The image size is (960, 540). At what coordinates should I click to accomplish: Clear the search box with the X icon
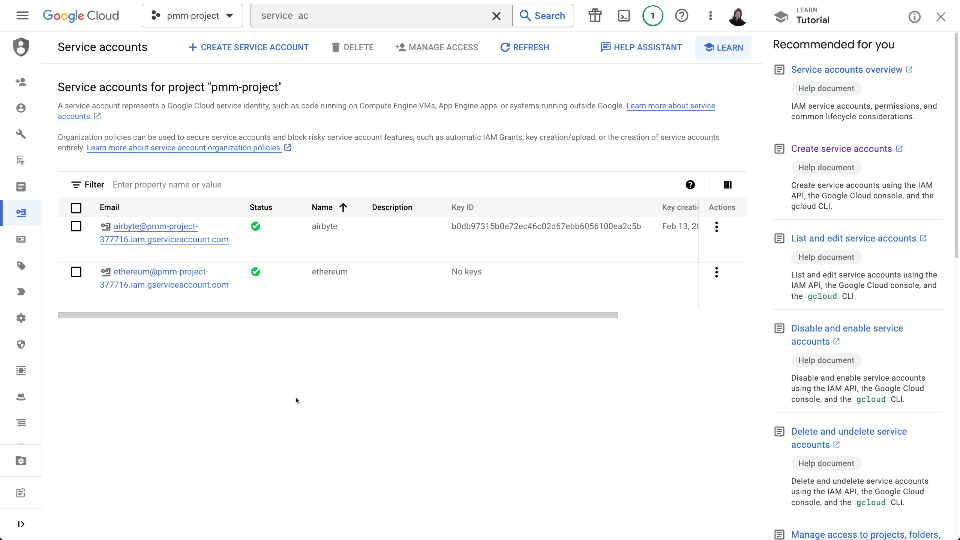[x=496, y=16]
